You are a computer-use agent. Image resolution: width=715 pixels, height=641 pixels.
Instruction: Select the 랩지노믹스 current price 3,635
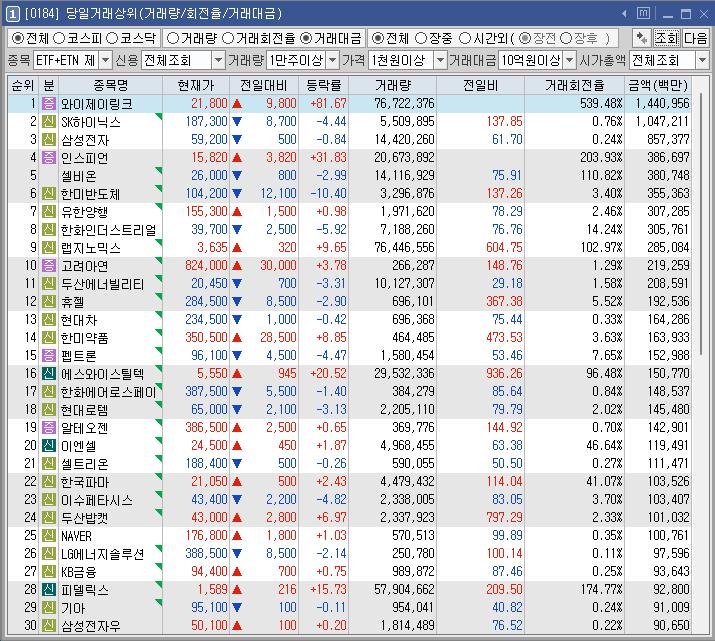pos(212,248)
